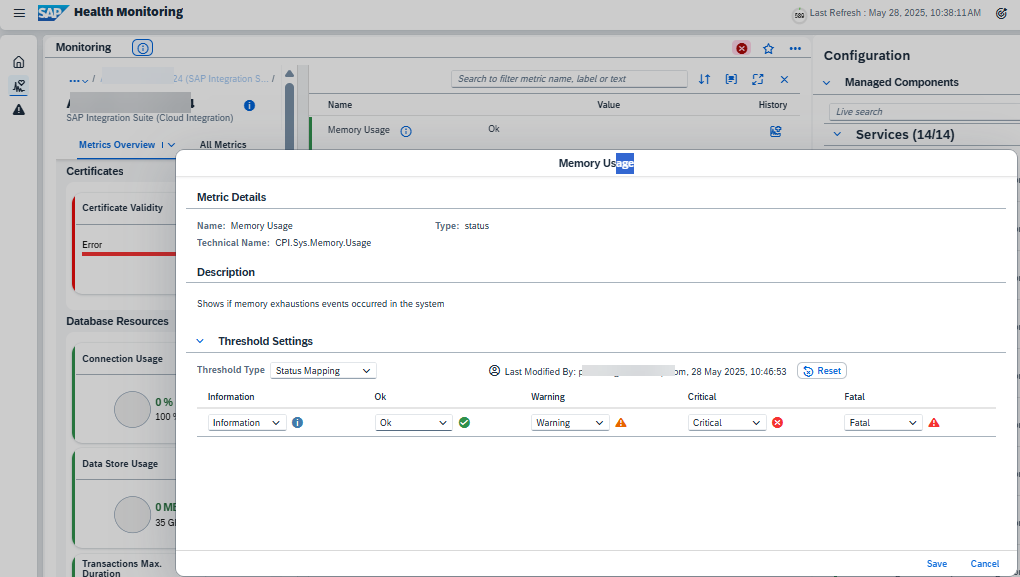Collapse the Managed Components section
The width and height of the screenshot is (1020, 577).
(x=827, y=83)
